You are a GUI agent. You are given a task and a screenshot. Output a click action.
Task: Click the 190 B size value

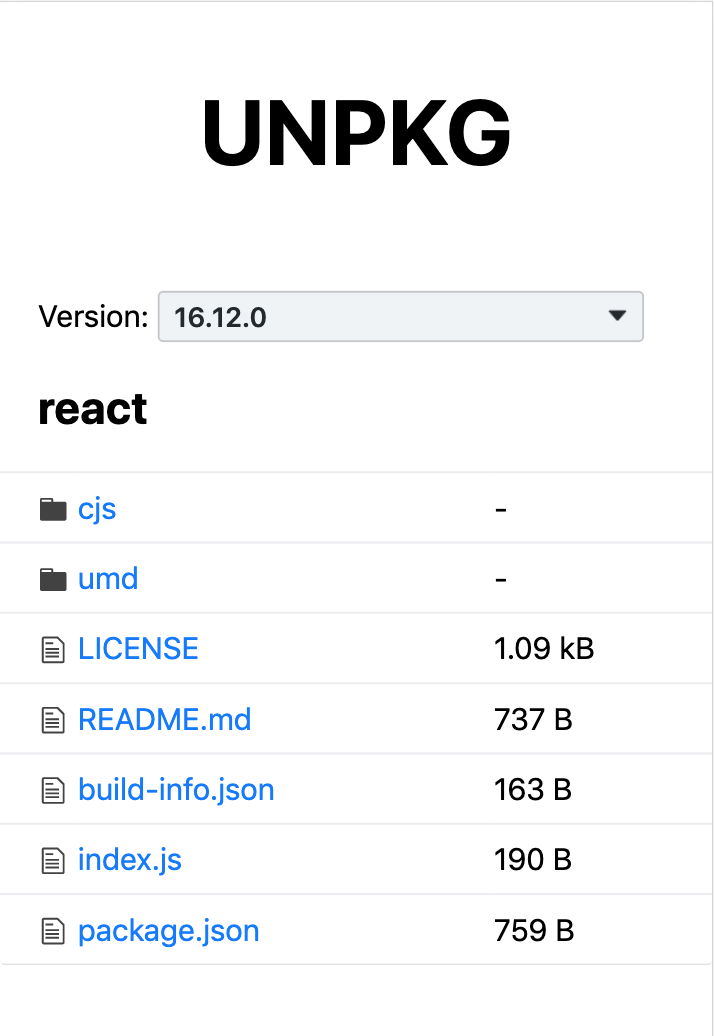click(533, 860)
